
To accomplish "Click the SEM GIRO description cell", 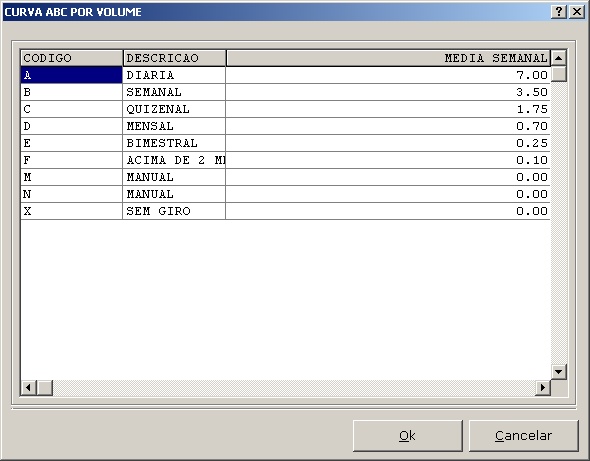I will coord(174,211).
